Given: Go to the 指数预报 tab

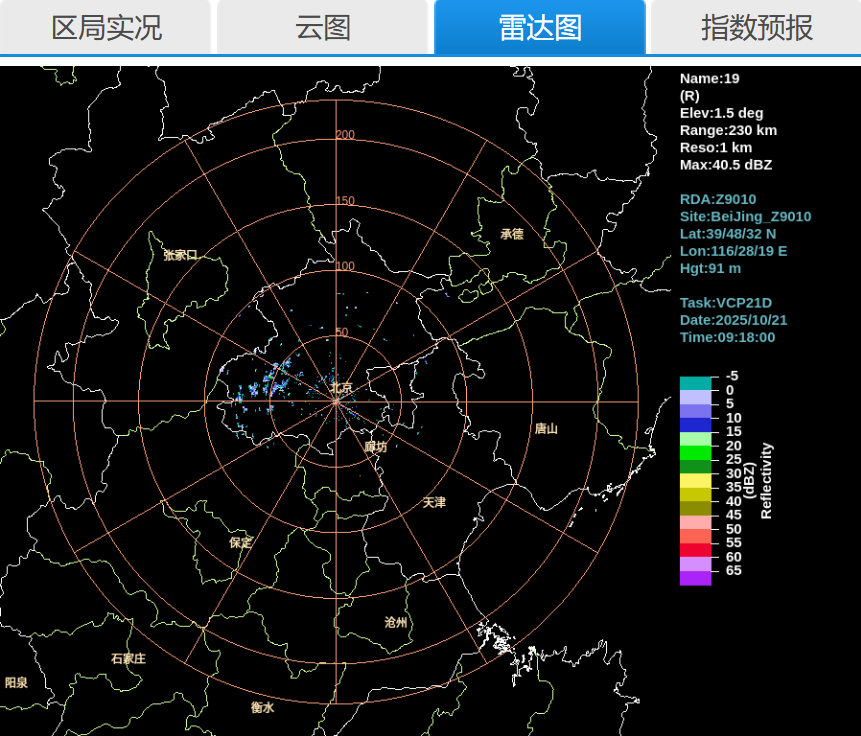Looking at the screenshot, I should (x=756, y=27).
